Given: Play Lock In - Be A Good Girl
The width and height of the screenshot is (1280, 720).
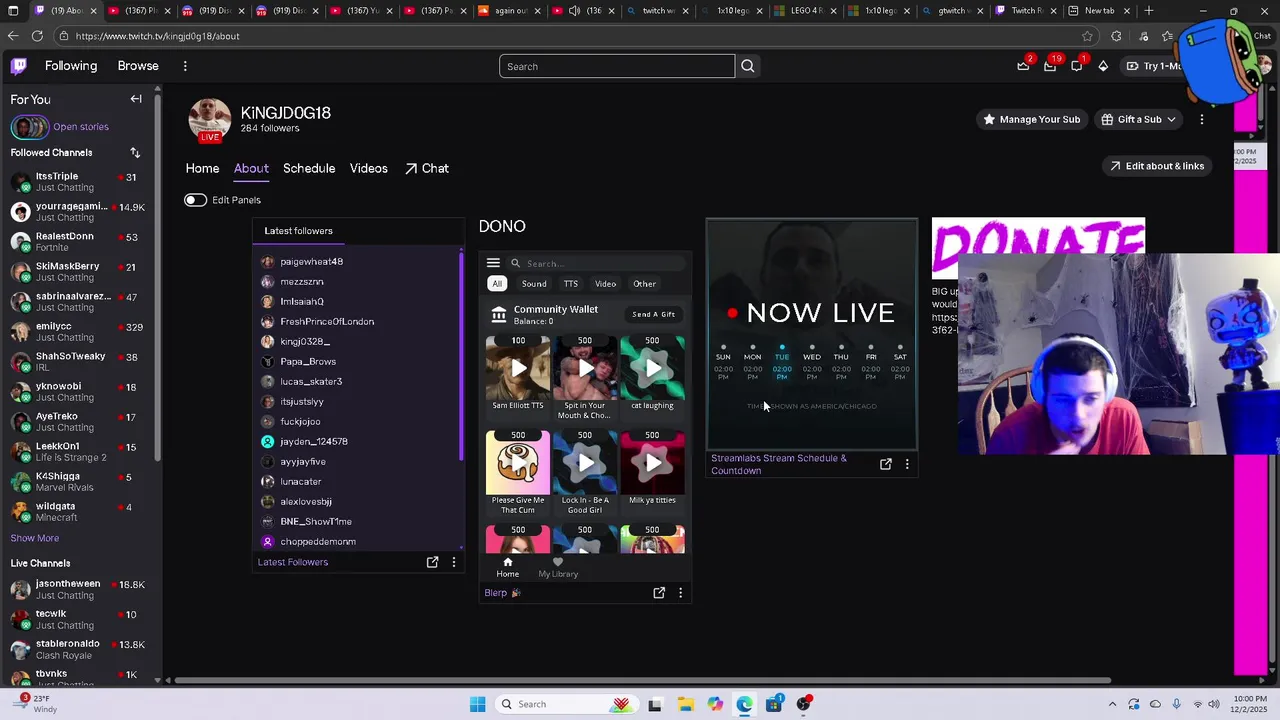Looking at the screenshot, I should [x=585, y=463].
